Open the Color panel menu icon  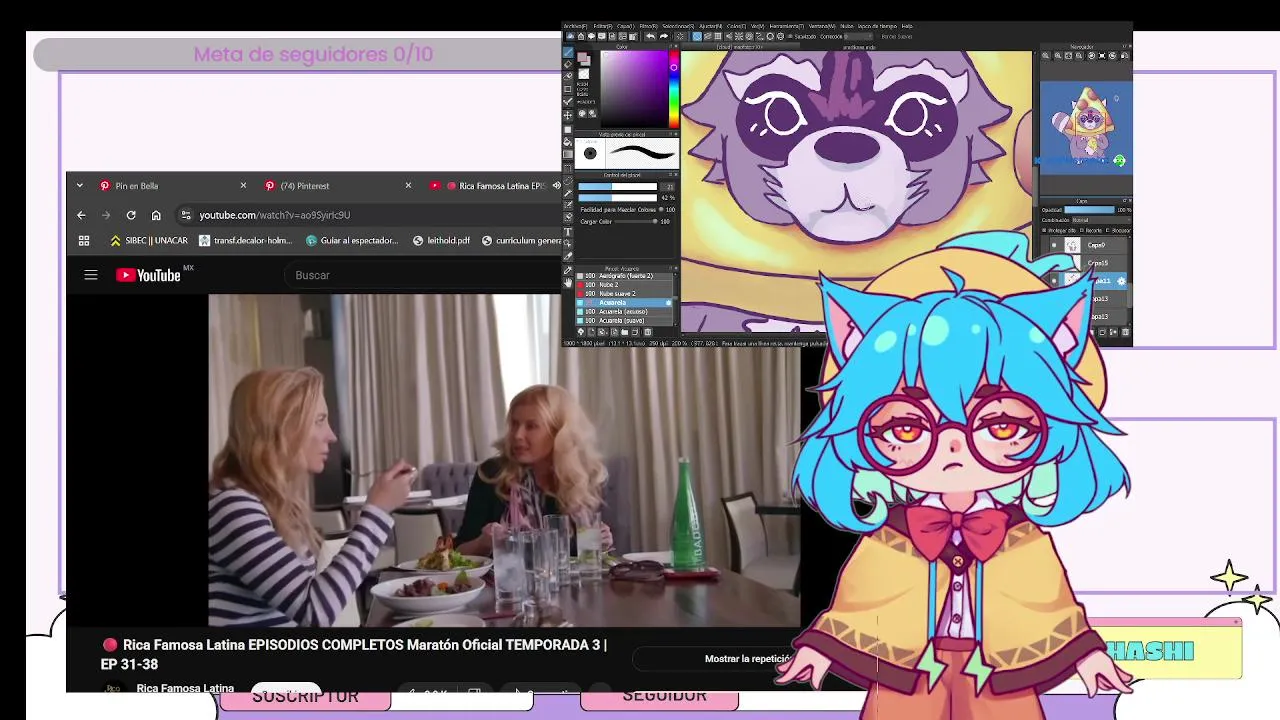[x=670, y=46]
